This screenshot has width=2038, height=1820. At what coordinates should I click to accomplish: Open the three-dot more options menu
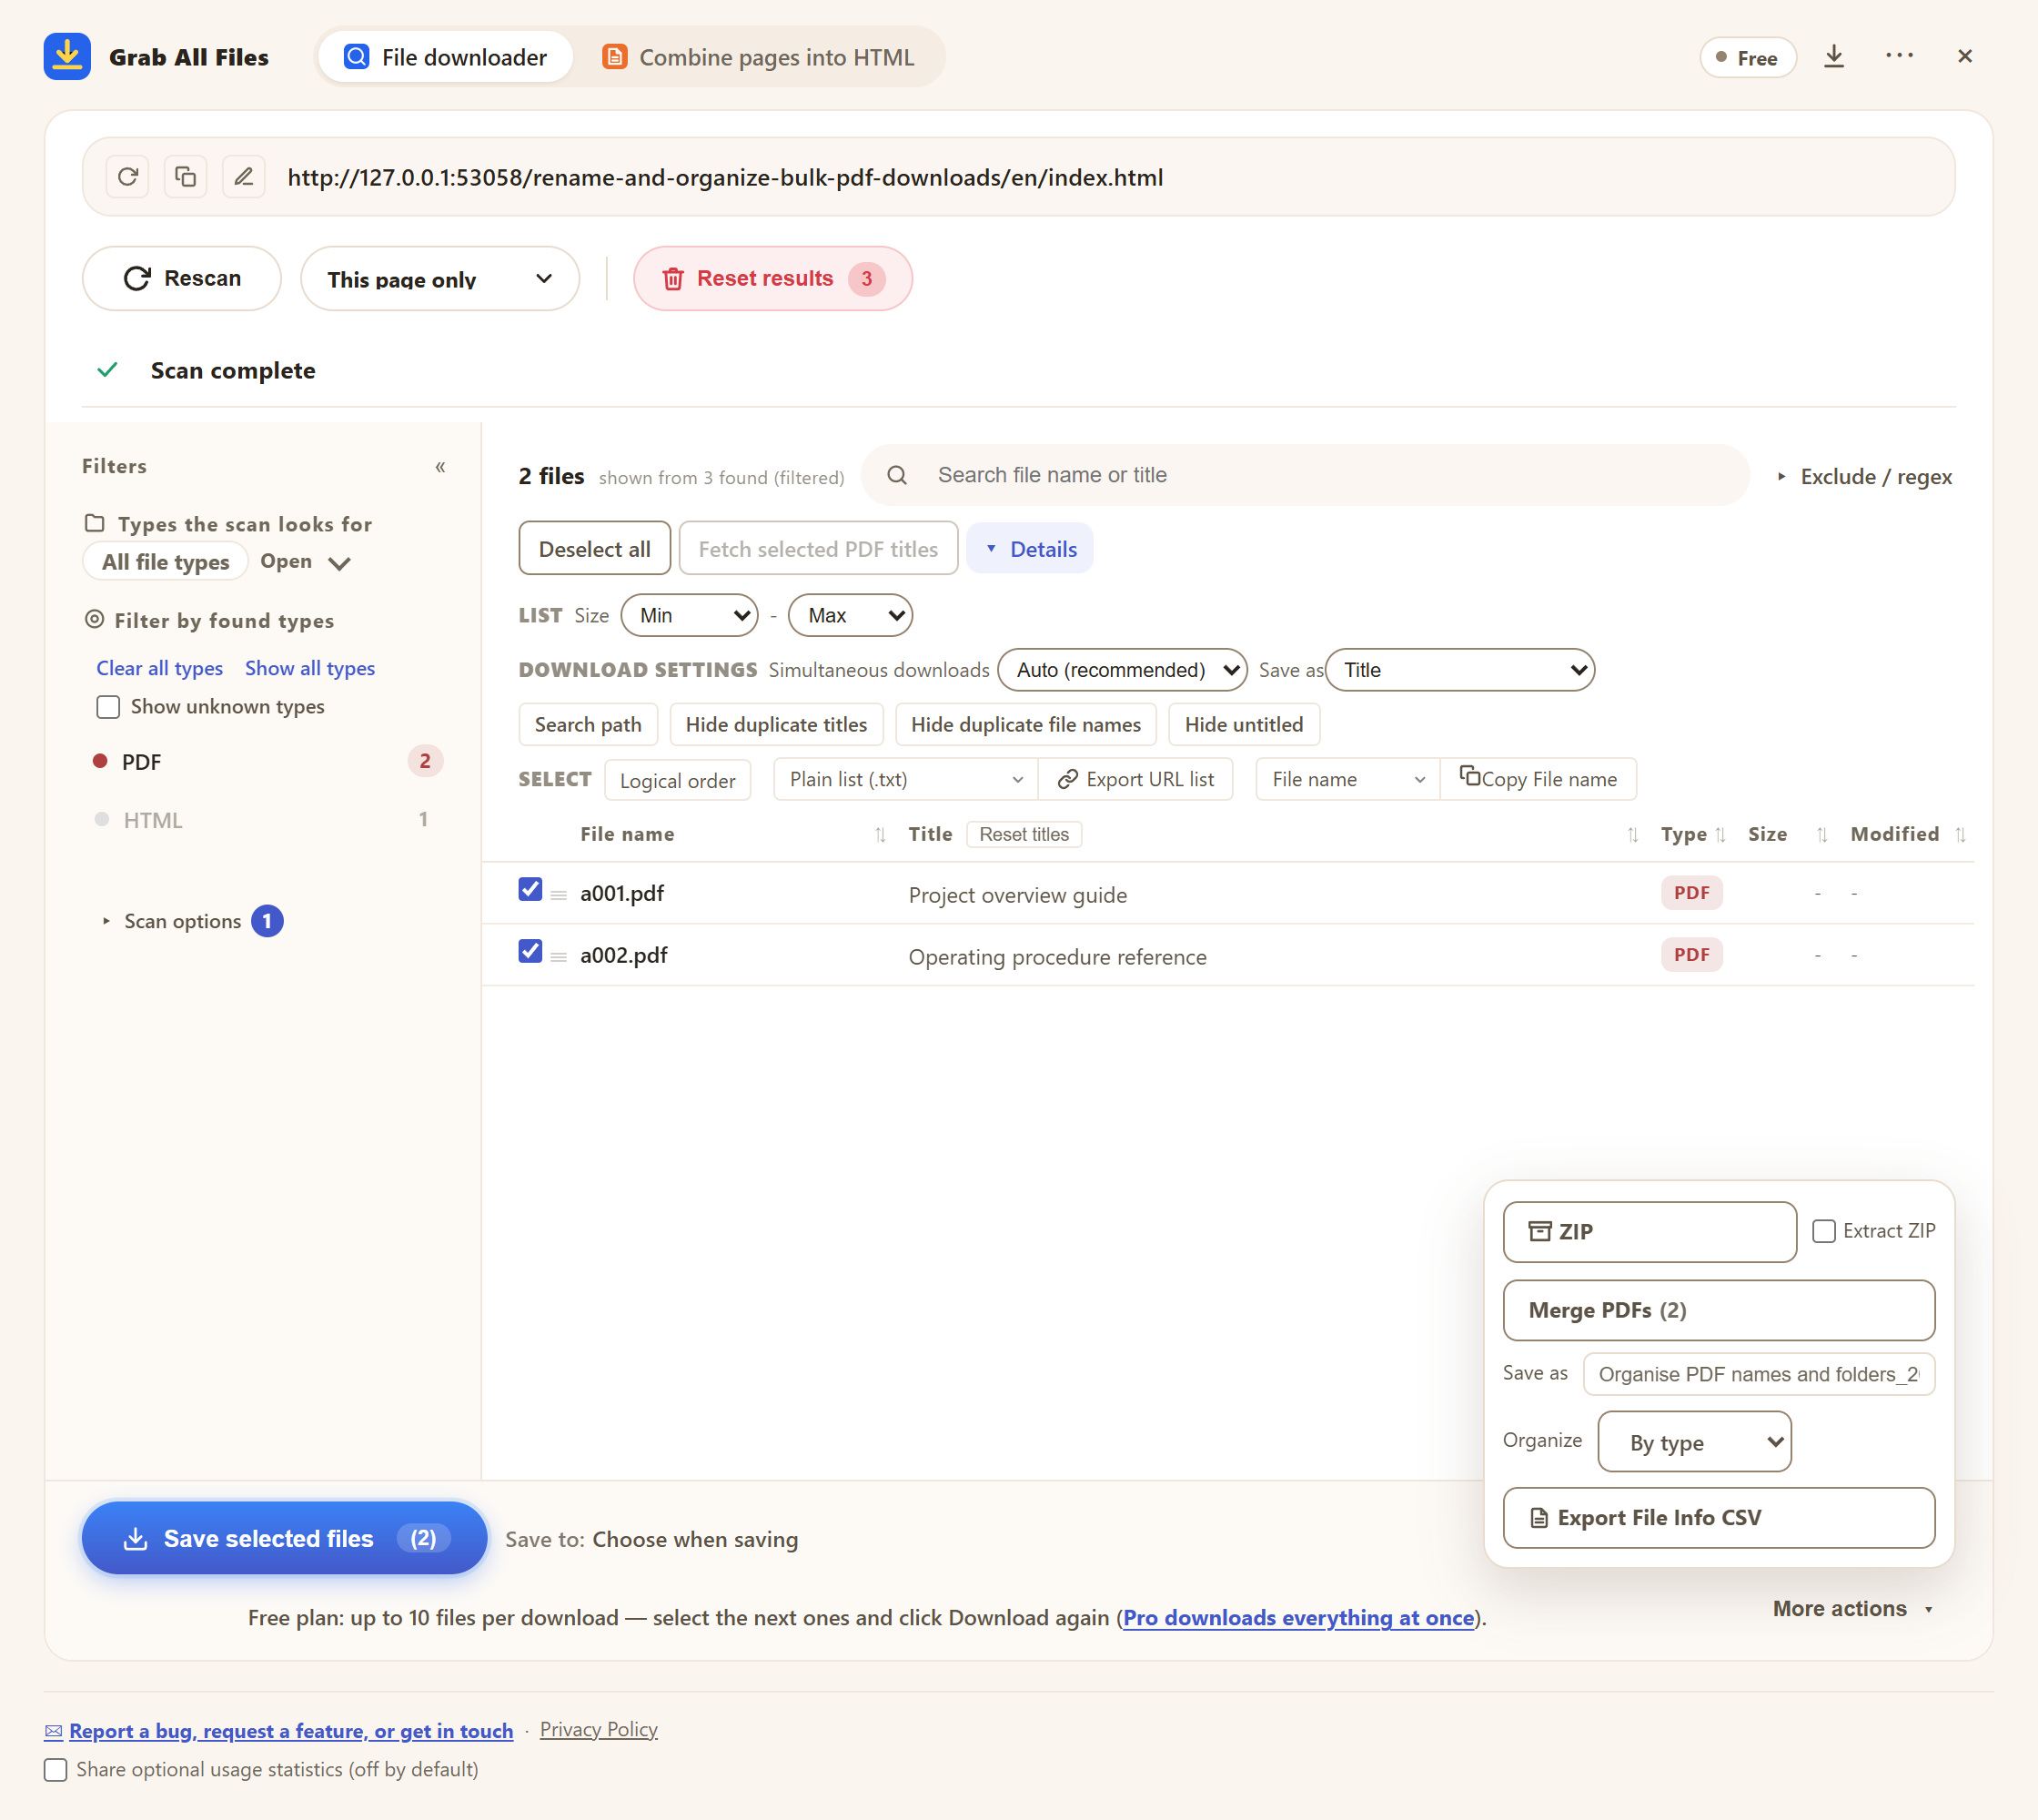1900,57
